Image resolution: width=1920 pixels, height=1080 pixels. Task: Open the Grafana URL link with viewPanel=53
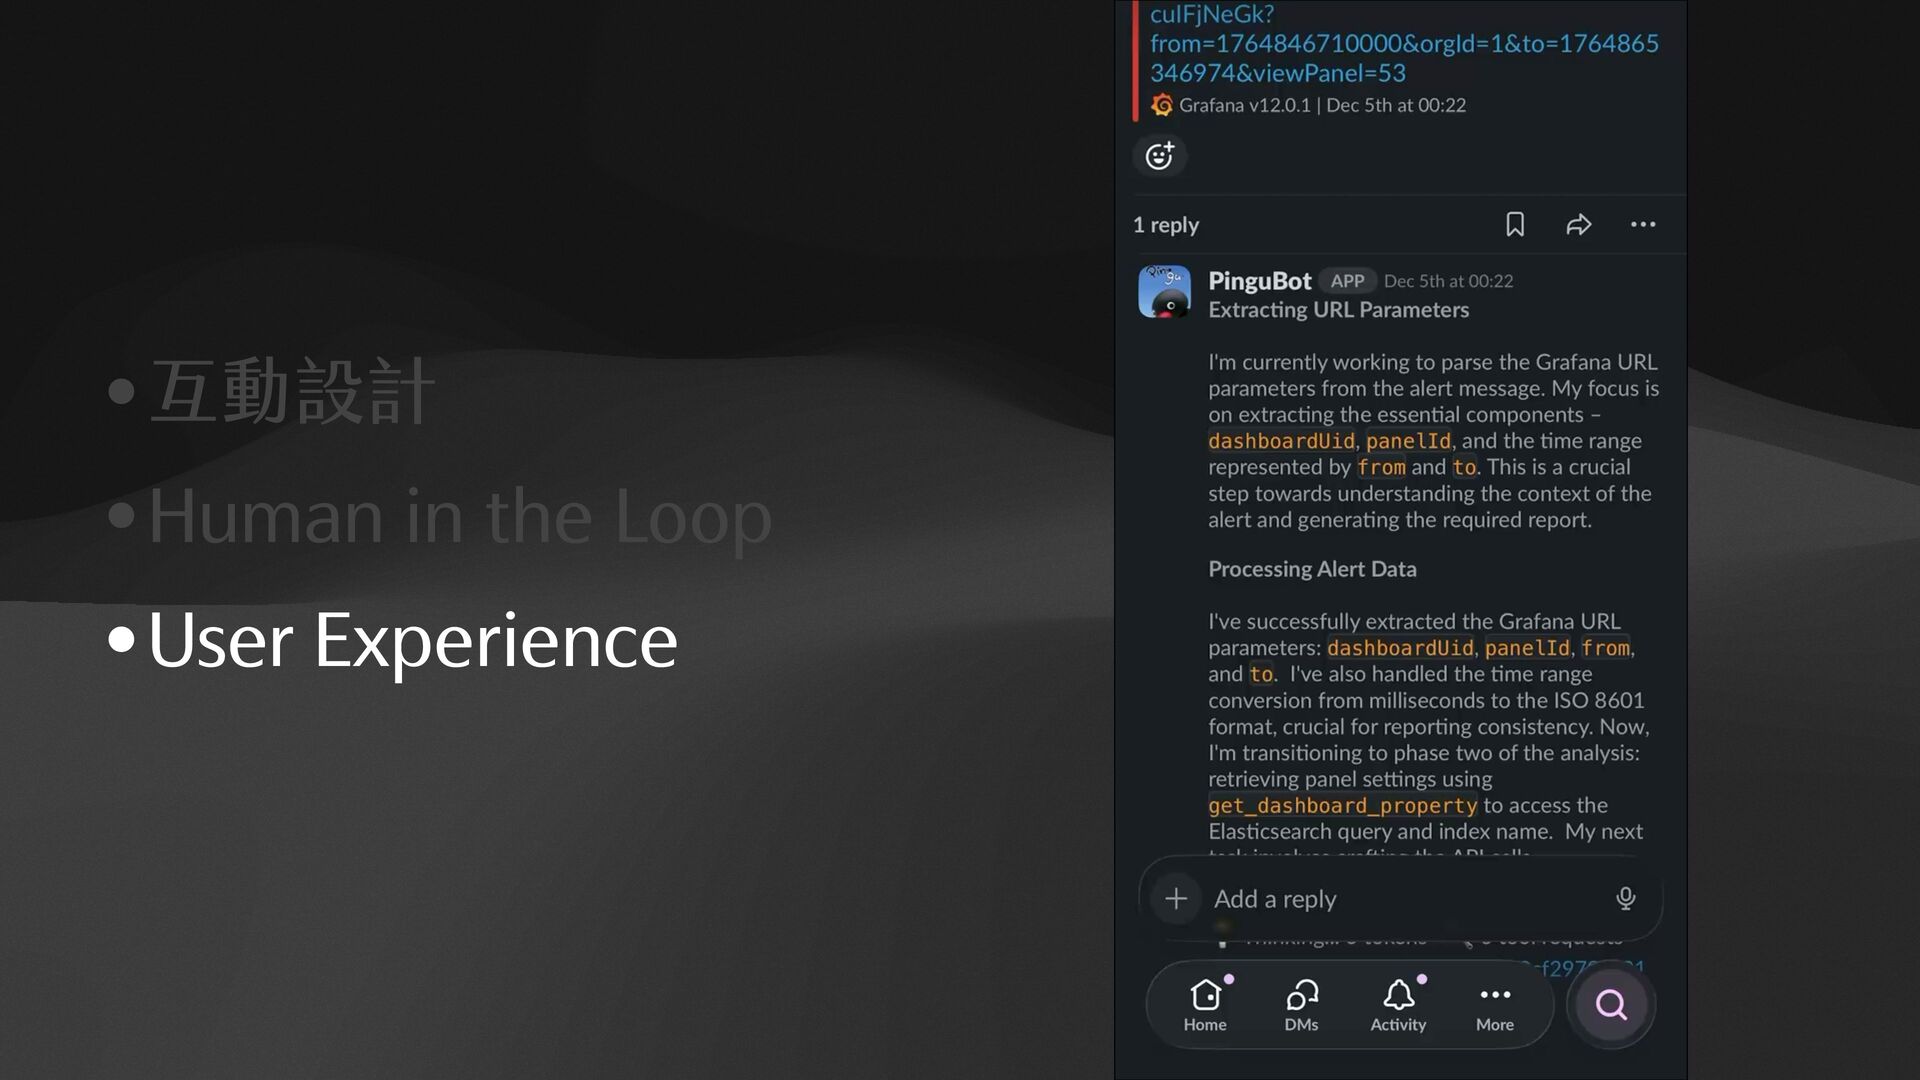point(1403,44)
